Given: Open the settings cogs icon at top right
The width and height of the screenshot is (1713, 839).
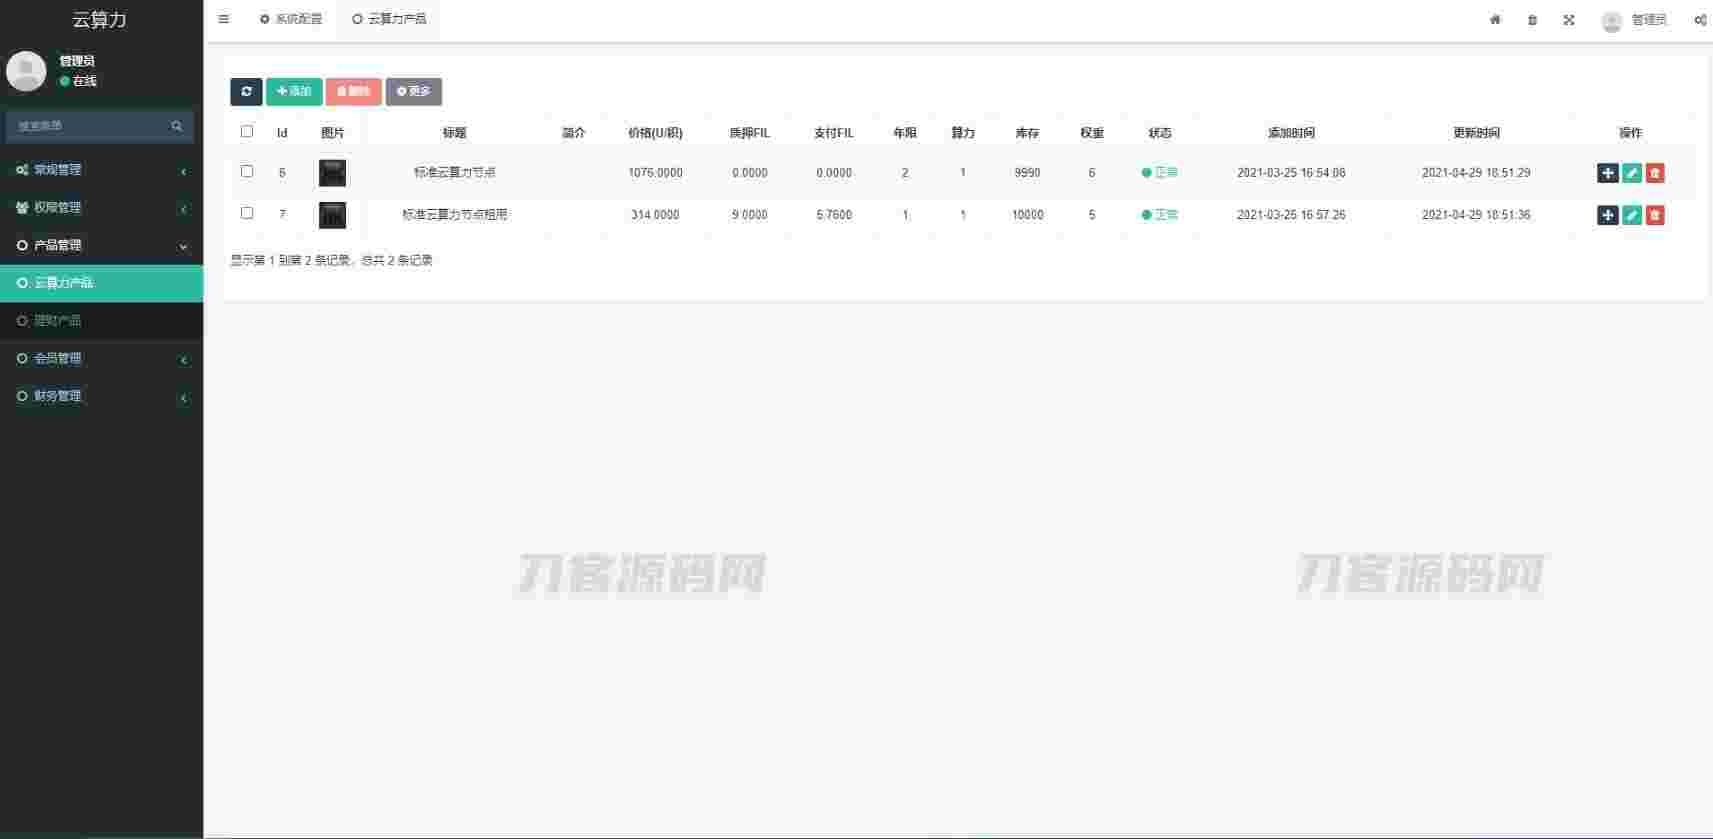Looking at the screenshot, I should (x=1700, y=20).
